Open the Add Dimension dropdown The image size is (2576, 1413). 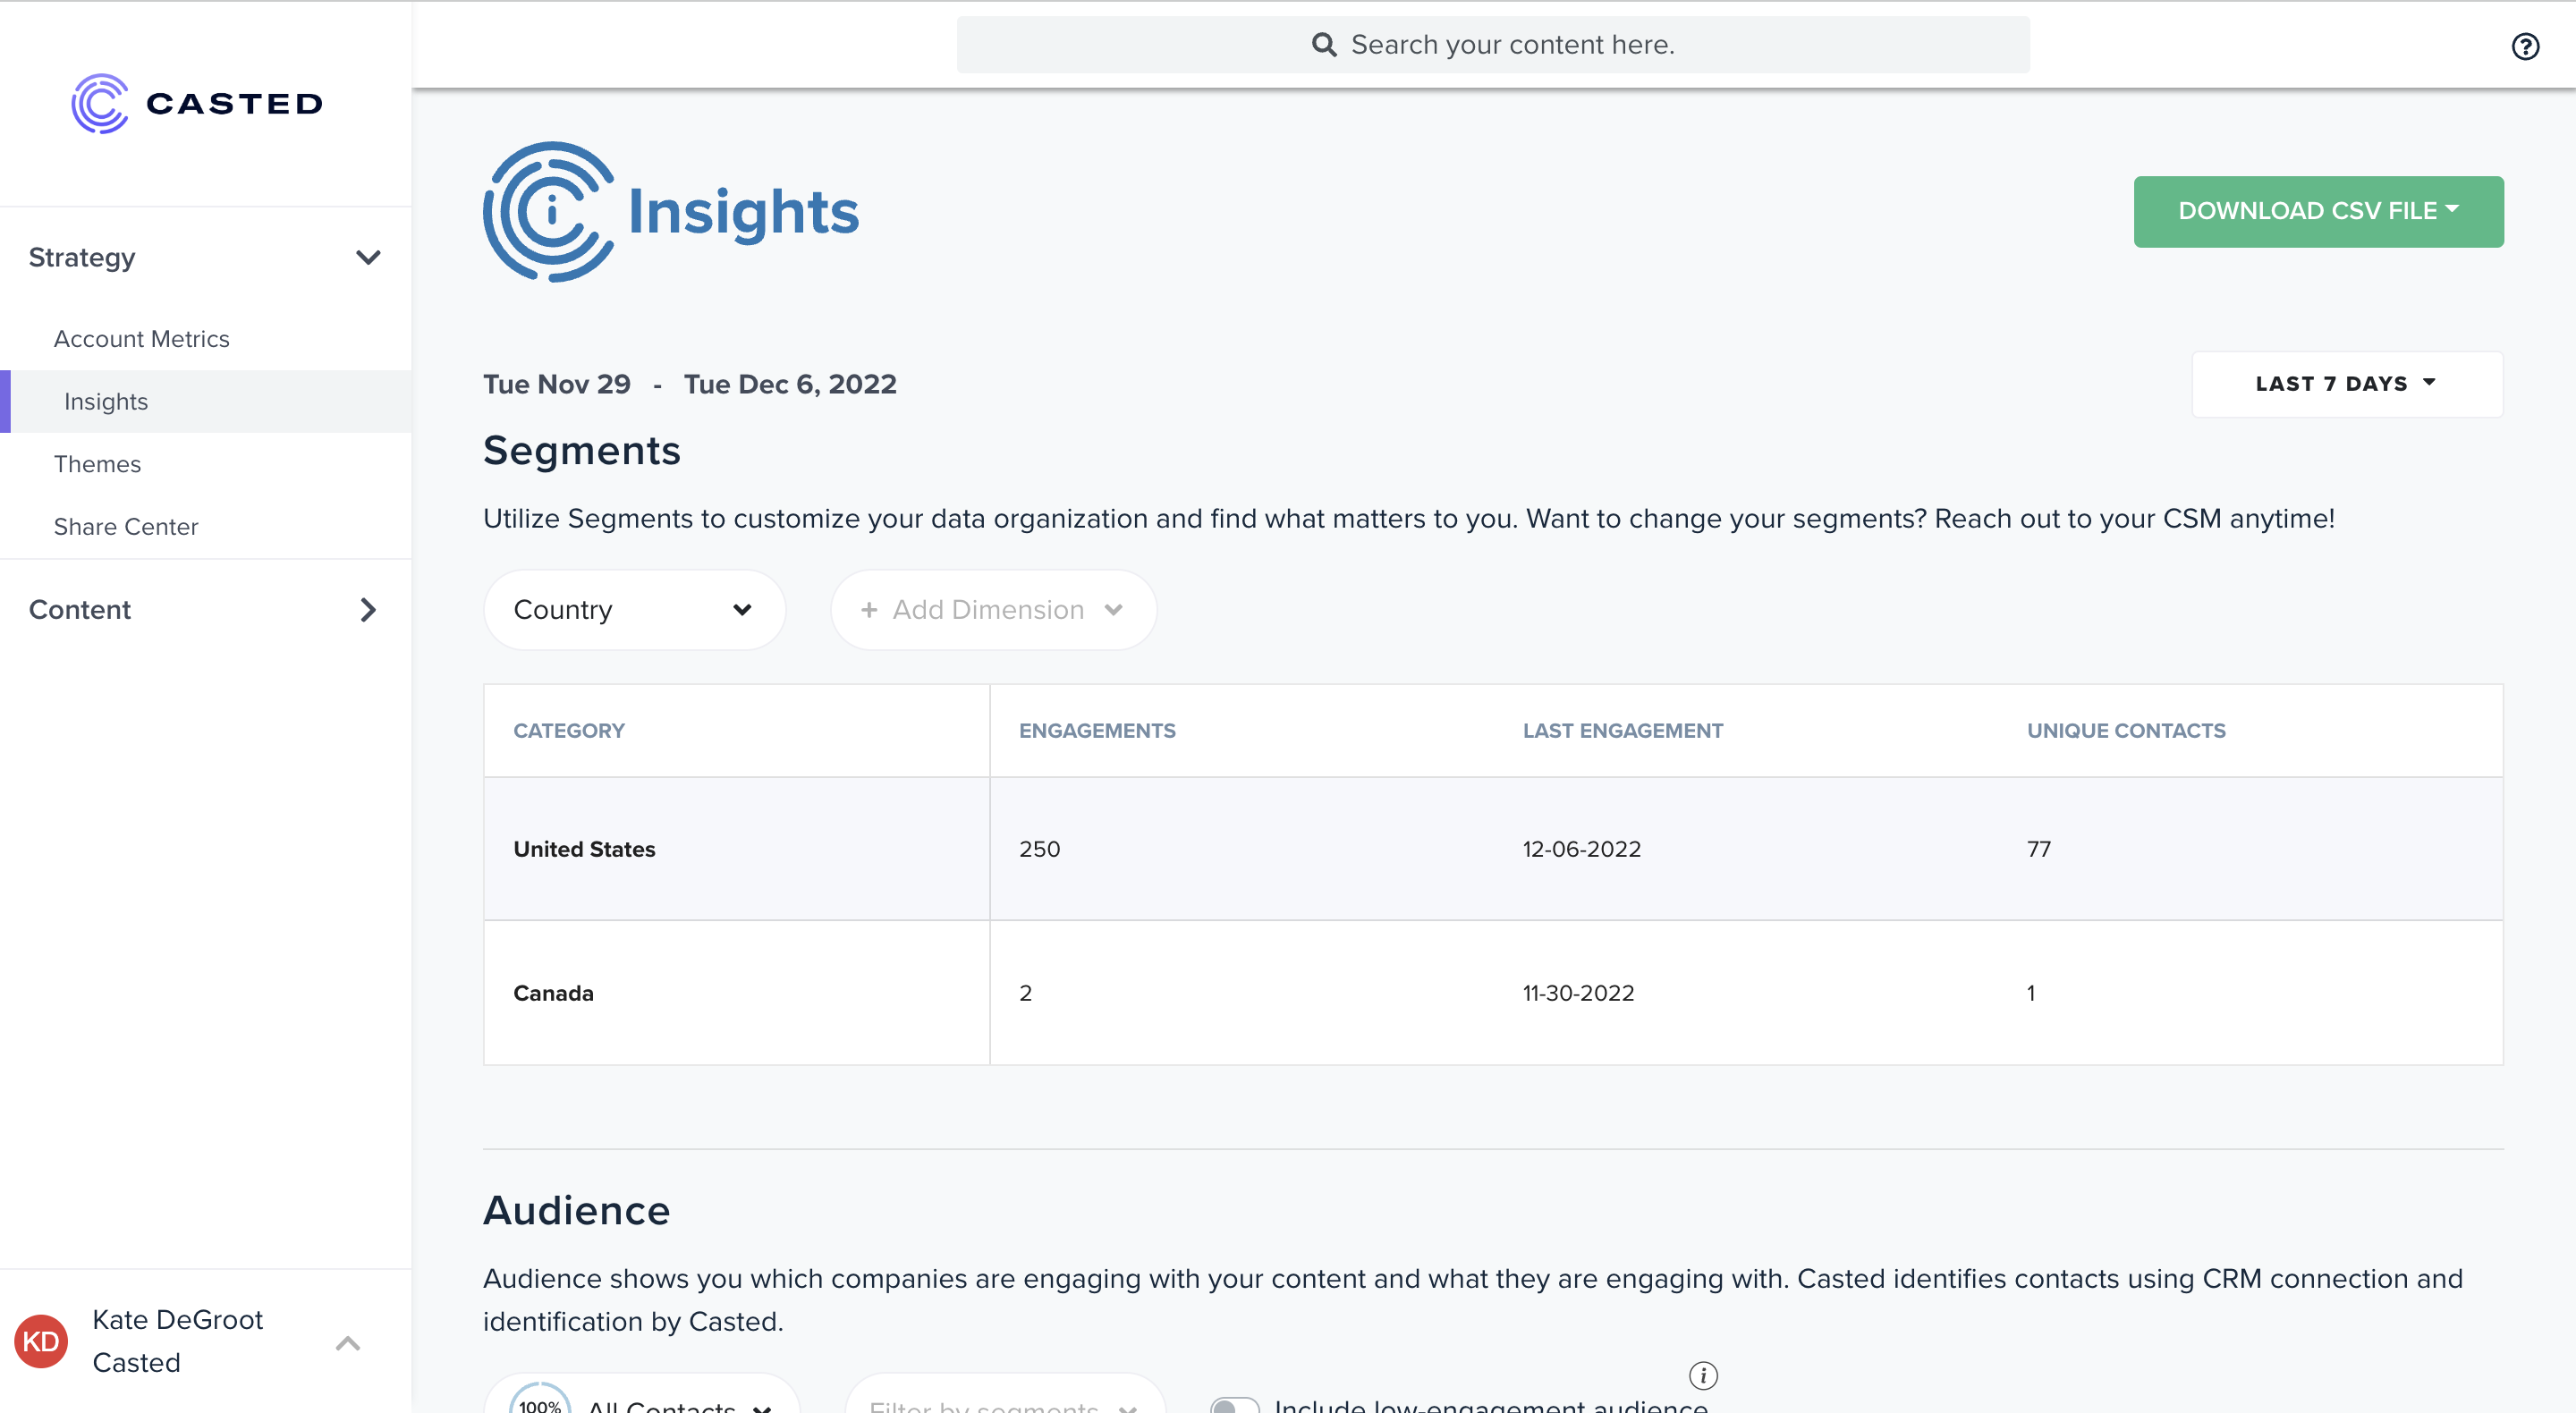tap(993, 610)
